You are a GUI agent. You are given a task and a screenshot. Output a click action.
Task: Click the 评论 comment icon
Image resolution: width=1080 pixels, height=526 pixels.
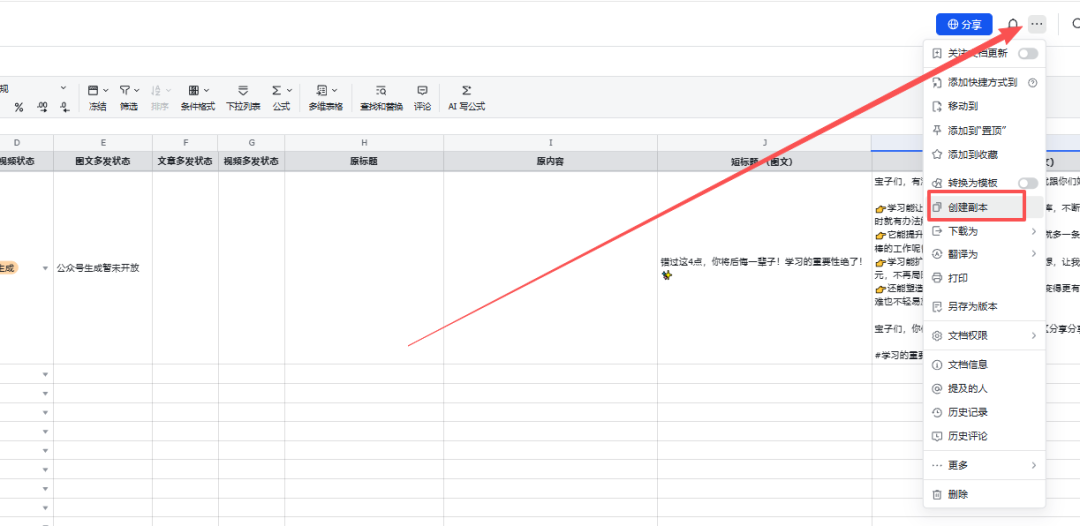click(423, 90)
